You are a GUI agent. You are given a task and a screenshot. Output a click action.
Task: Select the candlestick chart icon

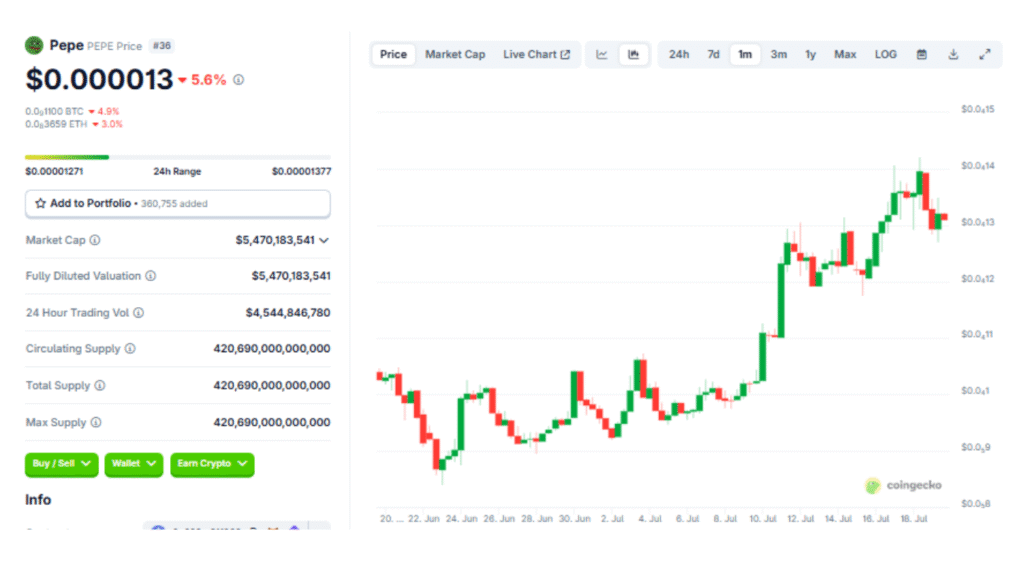click(x=633, y=54)
